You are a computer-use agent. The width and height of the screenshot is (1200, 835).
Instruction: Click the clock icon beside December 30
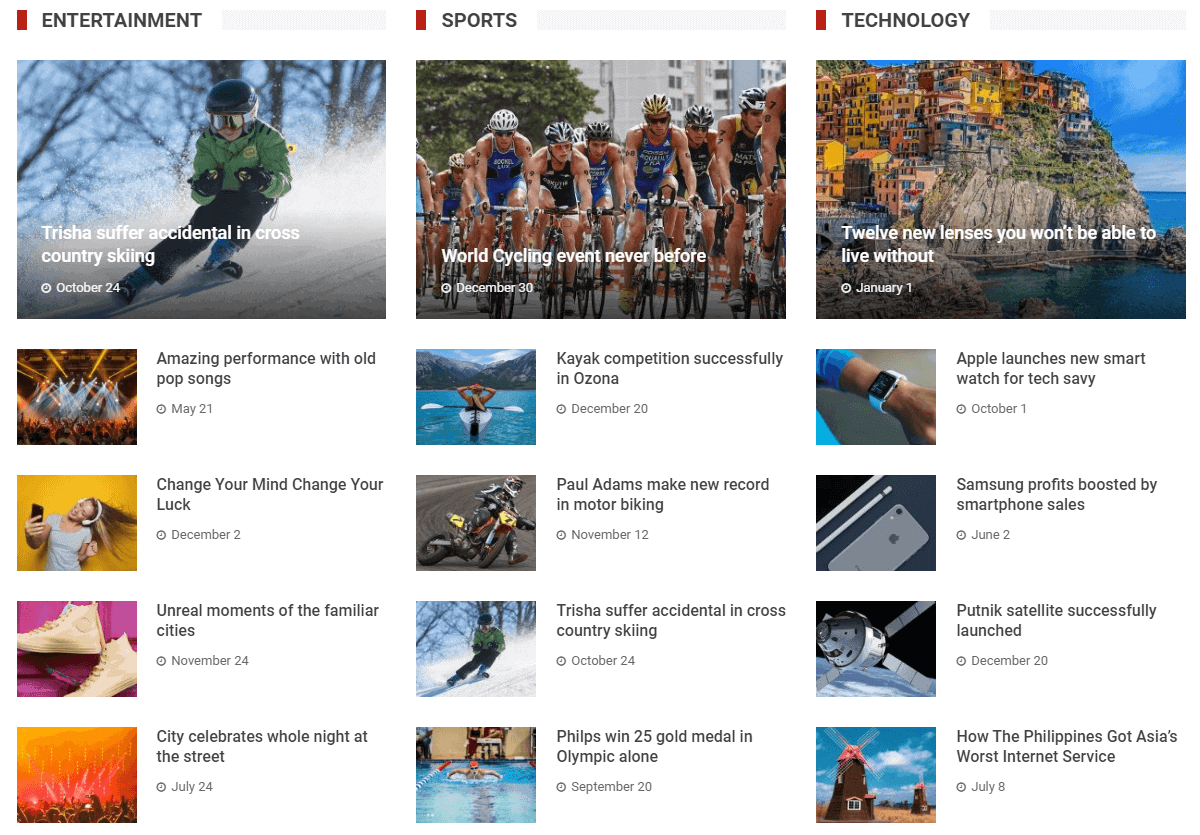point(446,288)
